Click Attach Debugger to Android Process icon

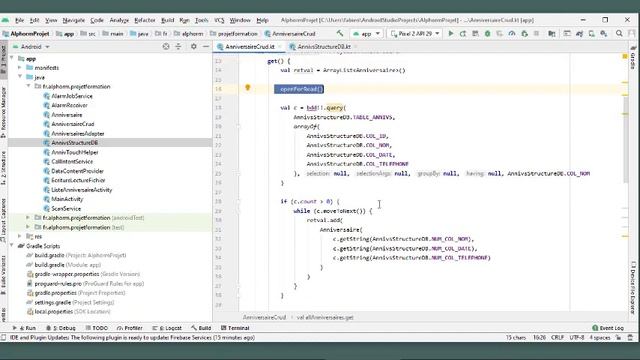pos(524,33)
